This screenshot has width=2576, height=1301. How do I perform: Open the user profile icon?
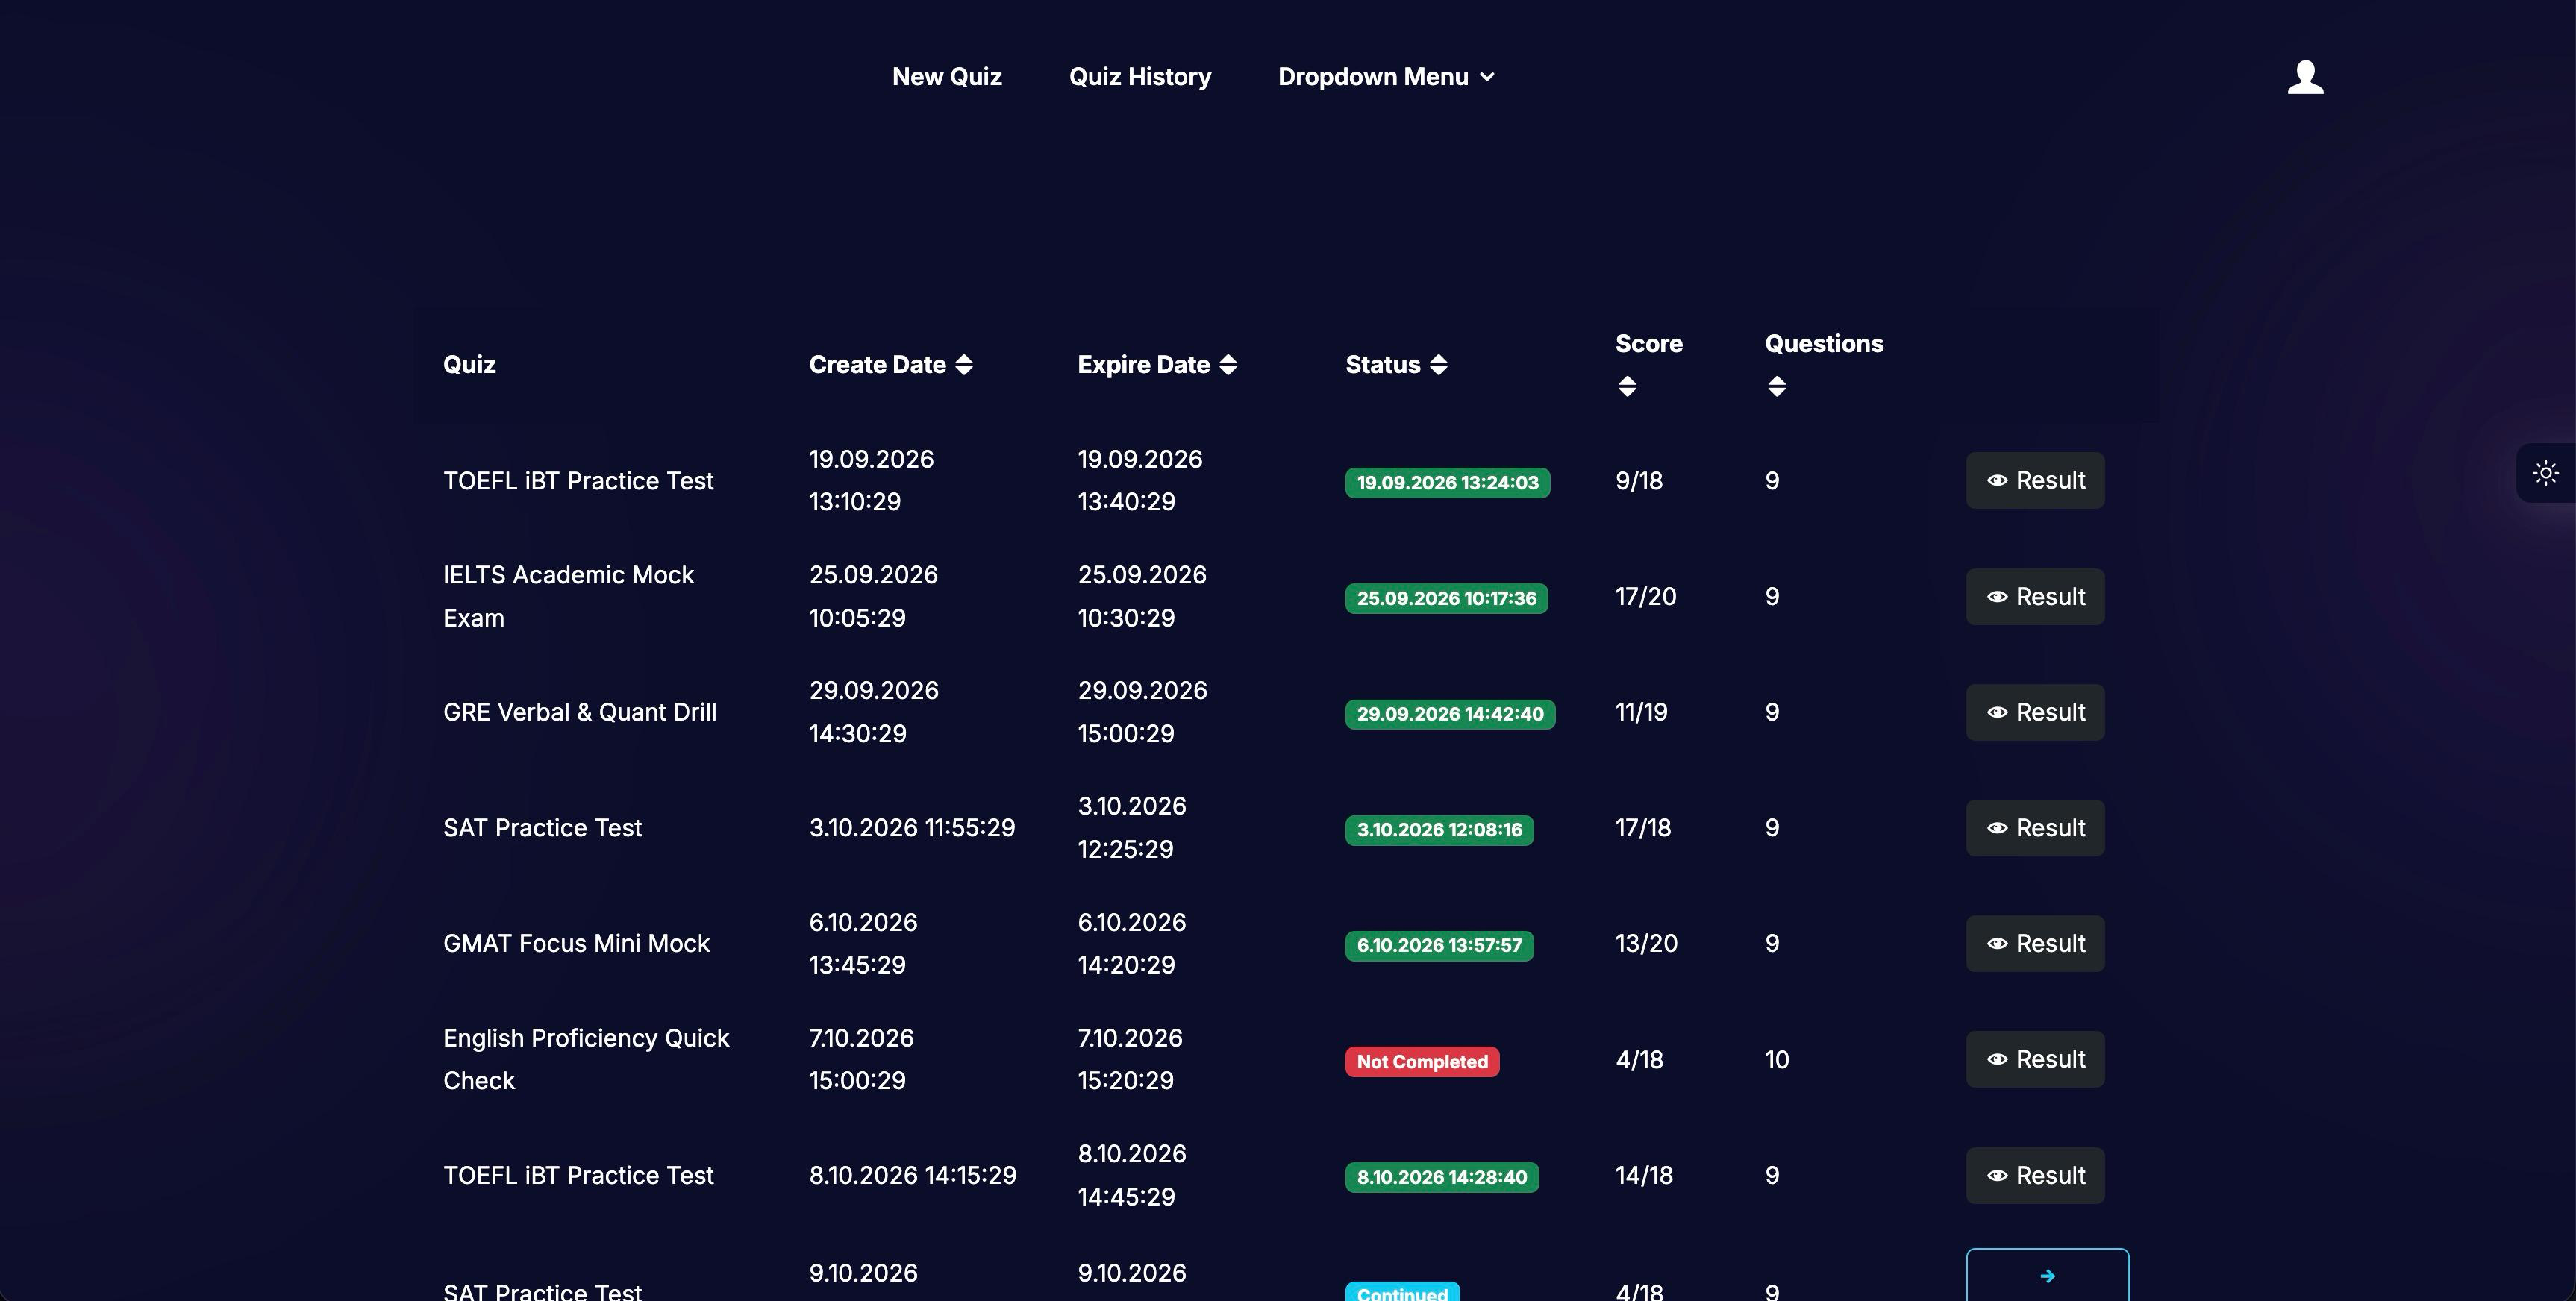[2305, 77]
